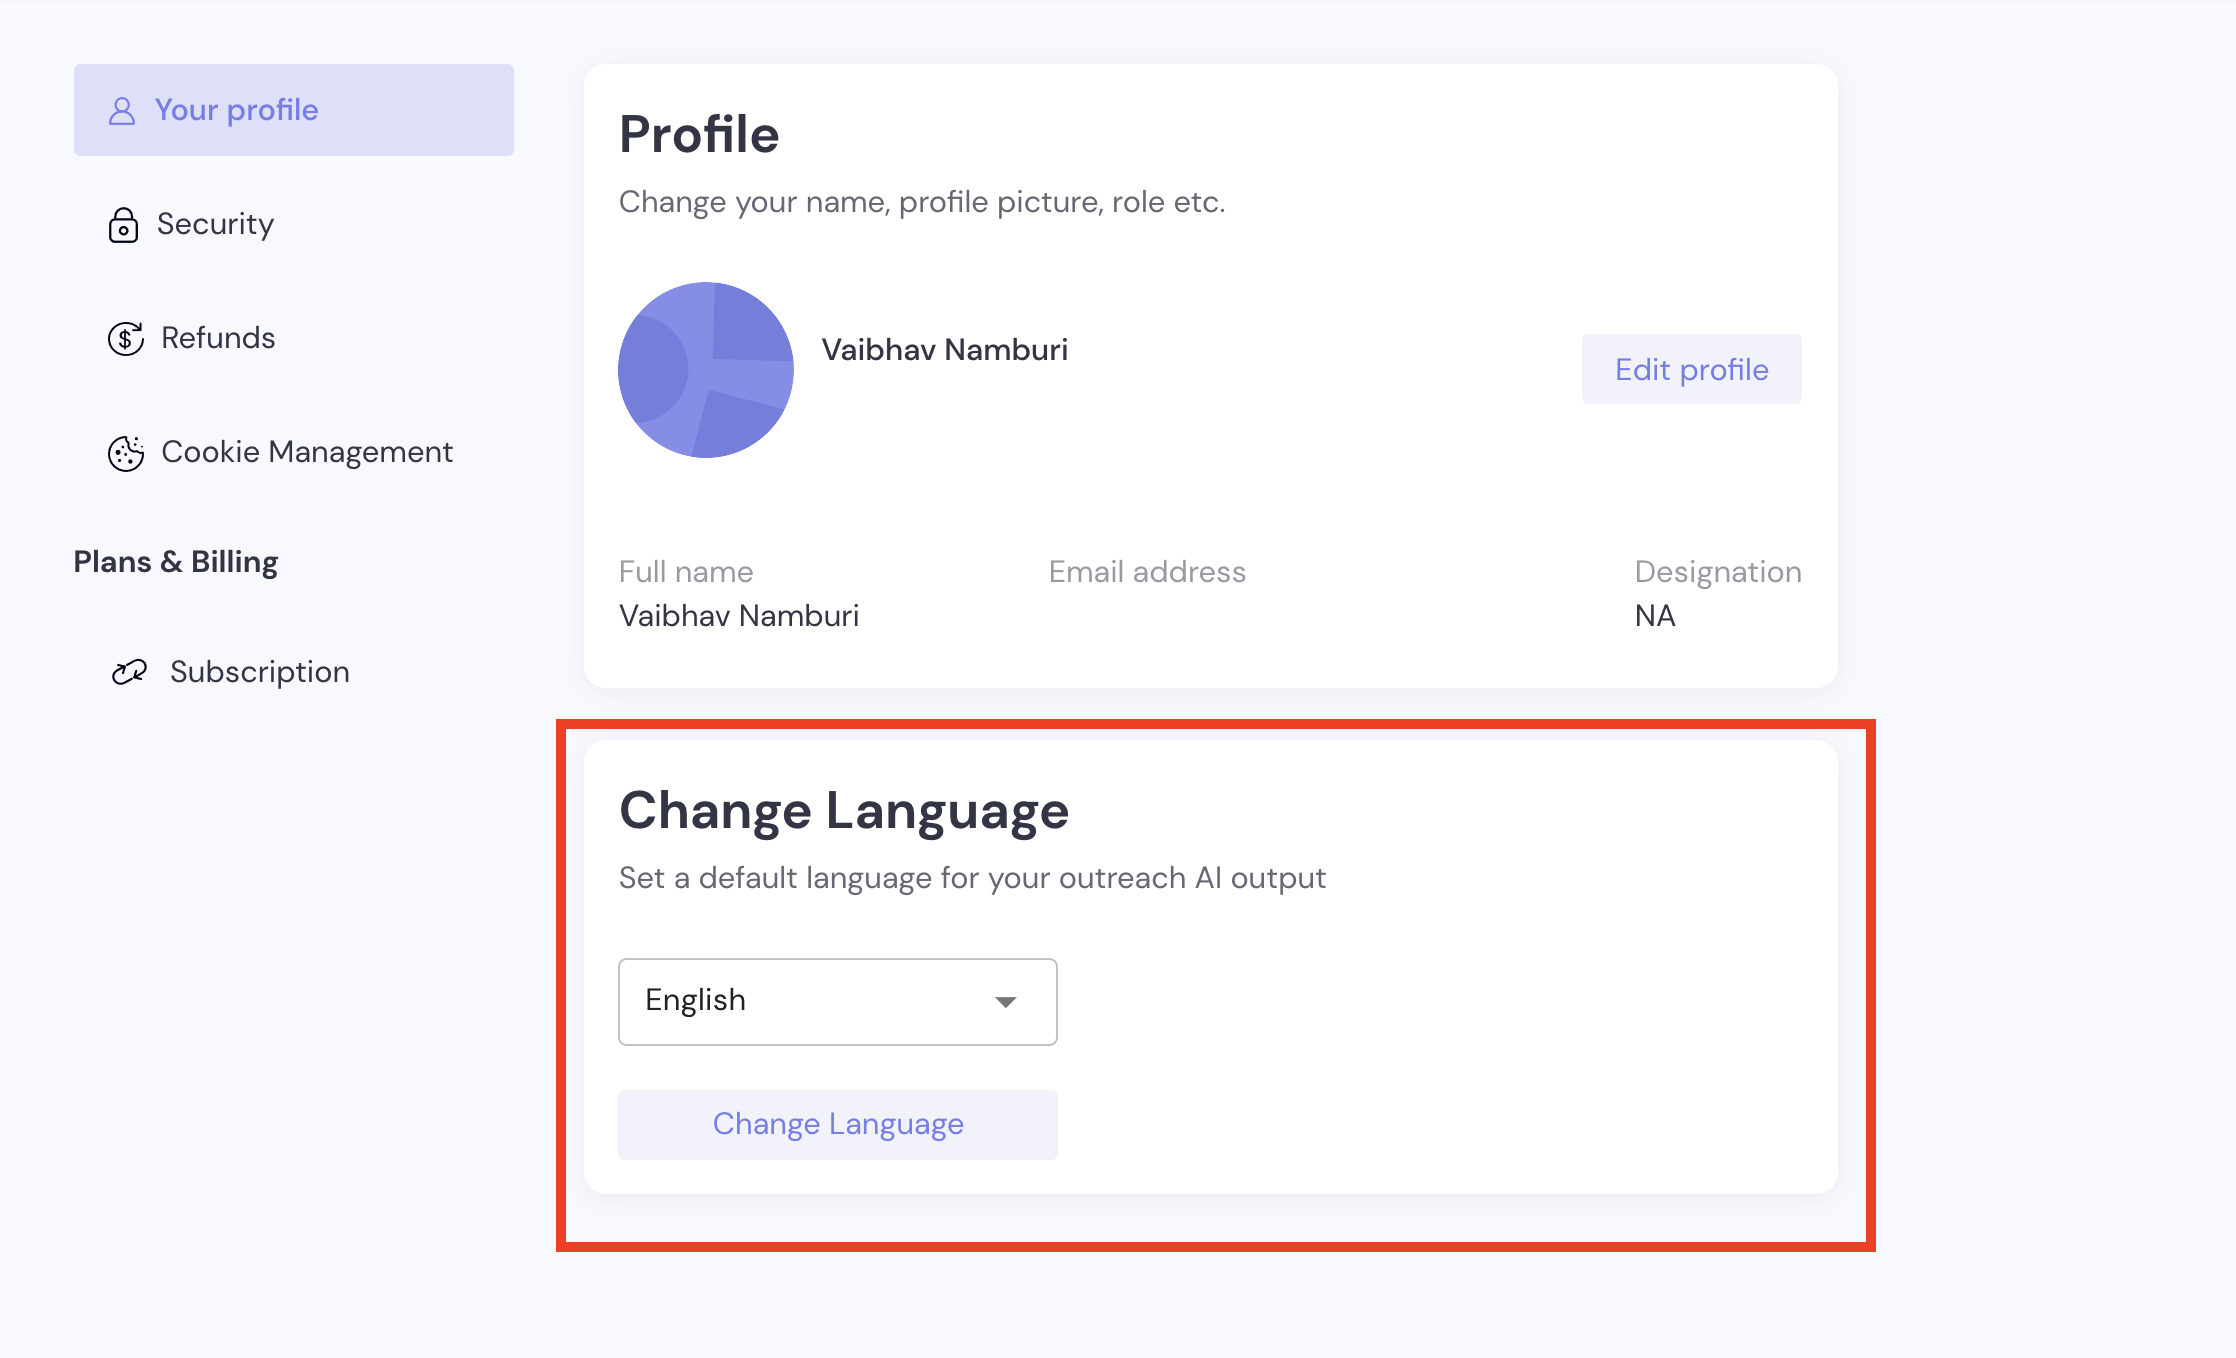The image size is (2236, 1358).
Task: Click the Designation label
Action: point(1718,572)
